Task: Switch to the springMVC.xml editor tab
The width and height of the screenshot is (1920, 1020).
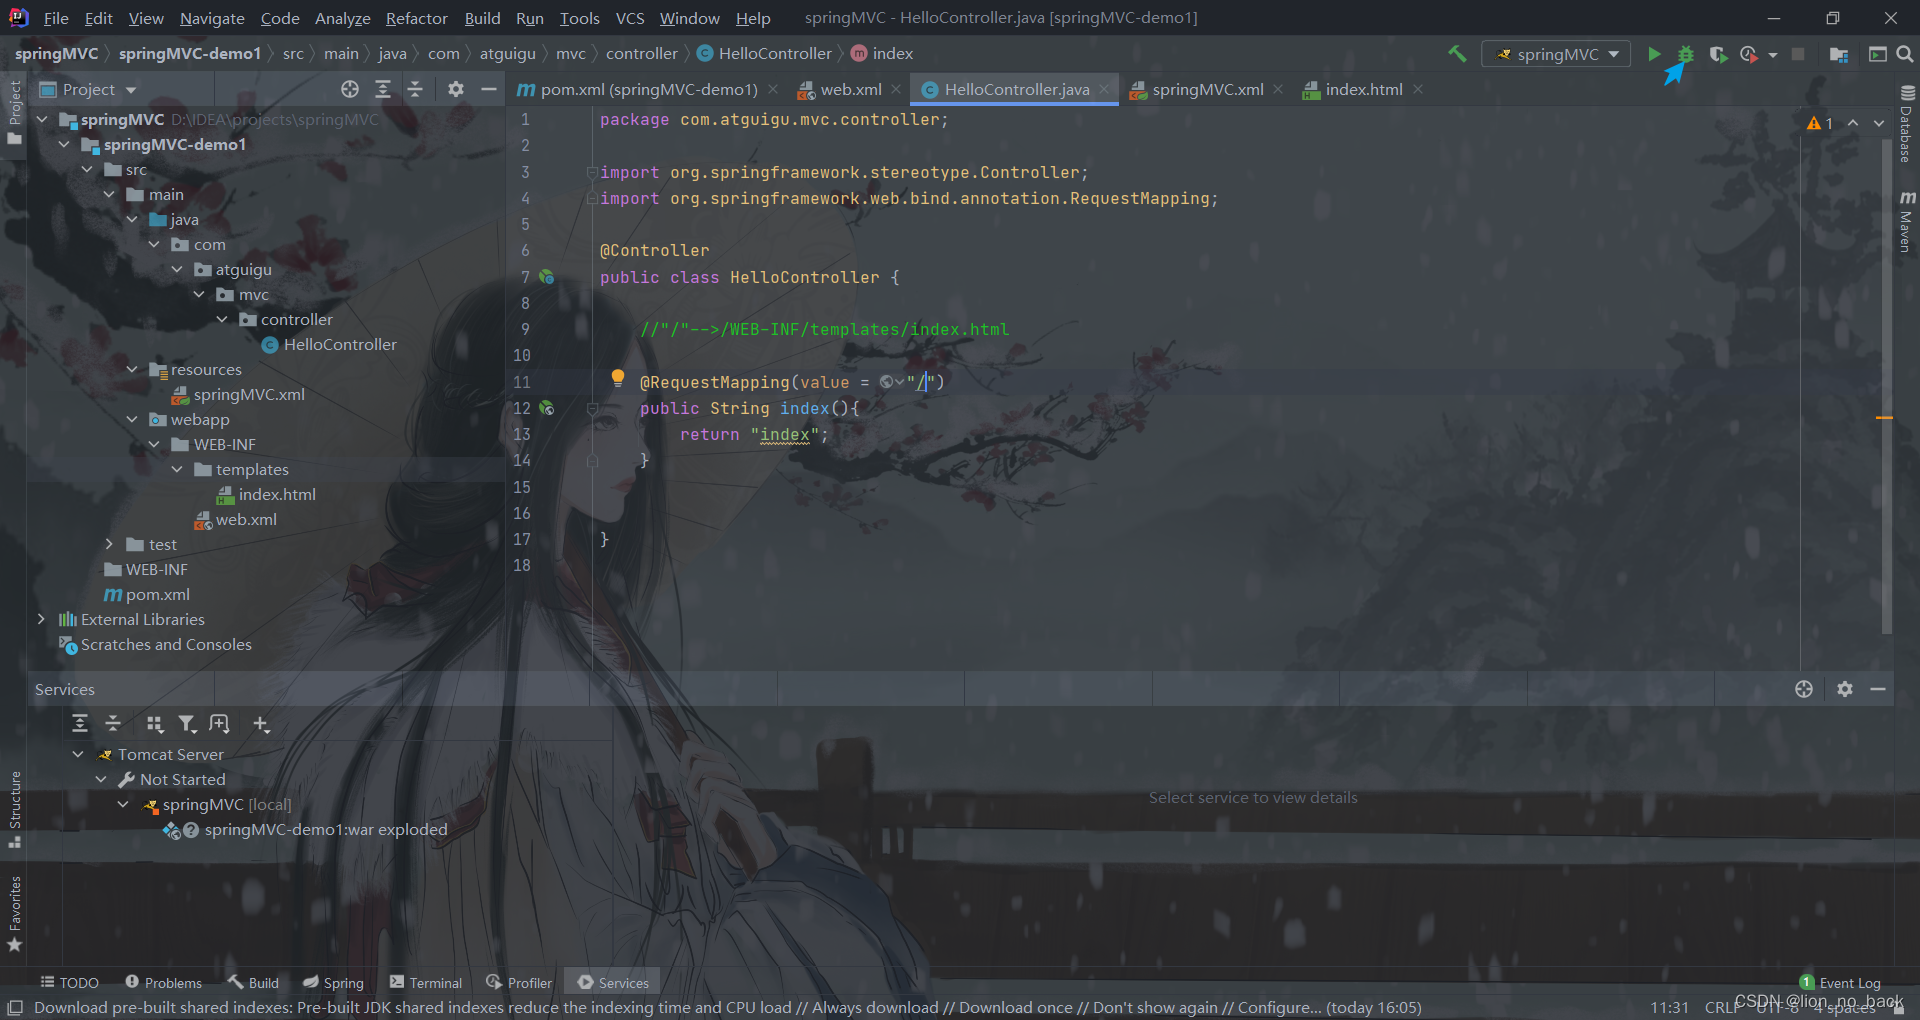Action: click(x=1207, y=89)
